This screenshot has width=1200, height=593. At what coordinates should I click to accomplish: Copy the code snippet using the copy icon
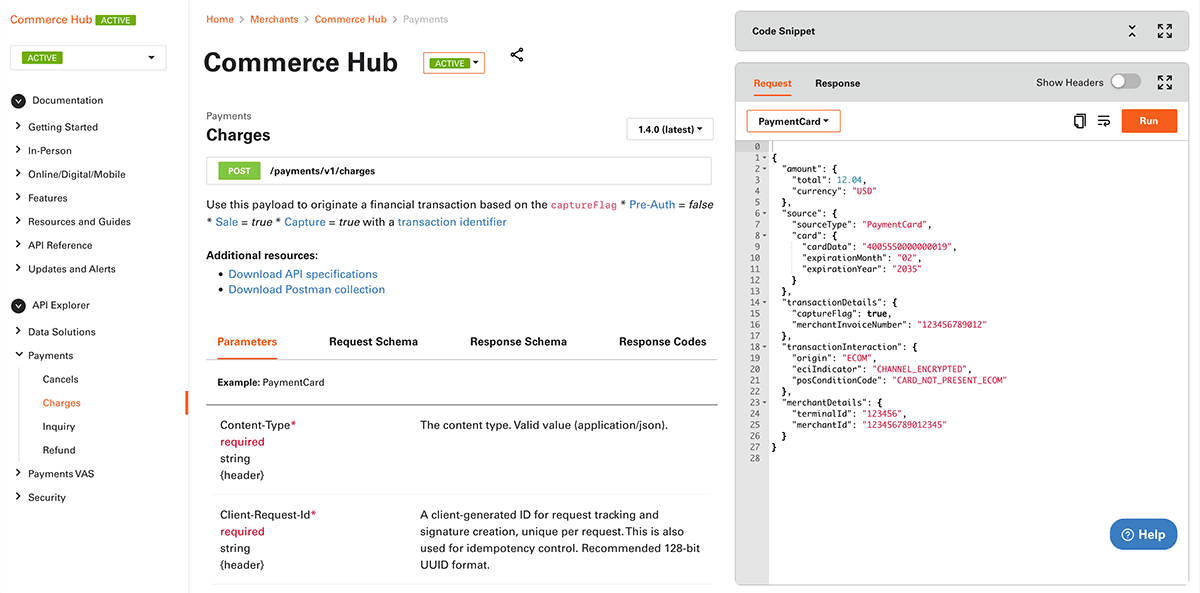(x=1080, y=120)
